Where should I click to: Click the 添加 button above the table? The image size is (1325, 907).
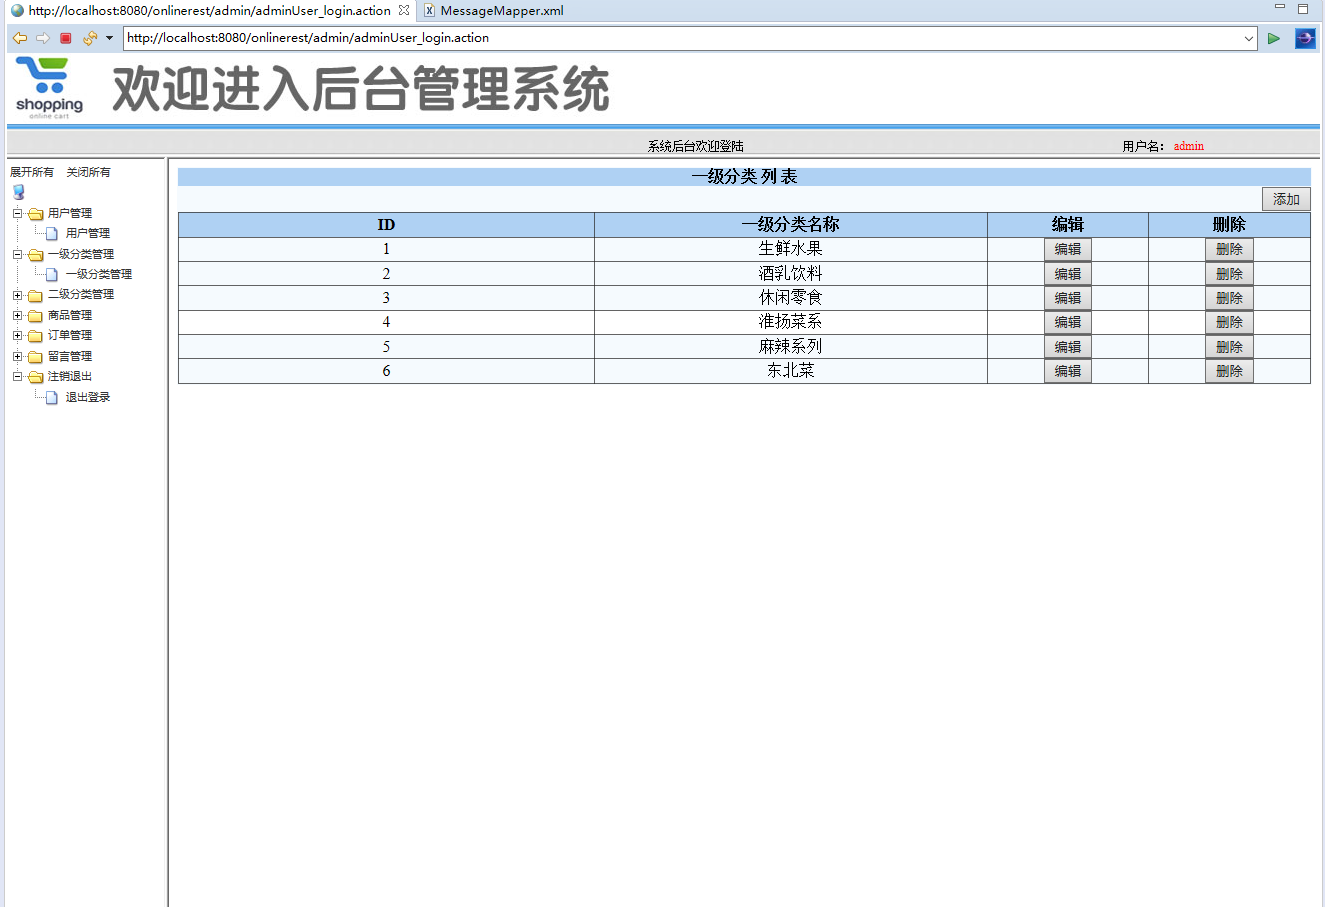pos(1286,199)
